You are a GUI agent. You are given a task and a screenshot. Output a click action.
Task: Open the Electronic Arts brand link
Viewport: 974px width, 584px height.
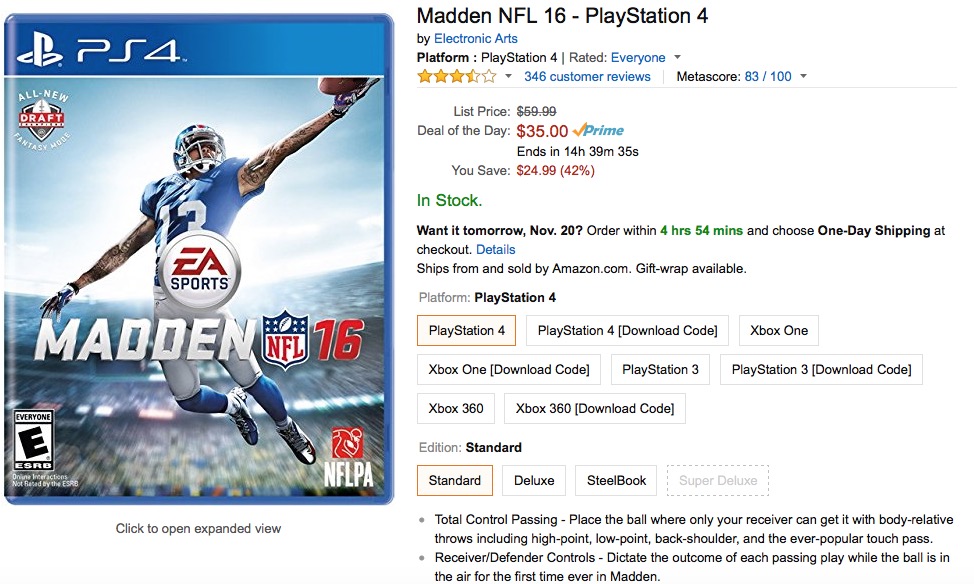pos(476,39)
